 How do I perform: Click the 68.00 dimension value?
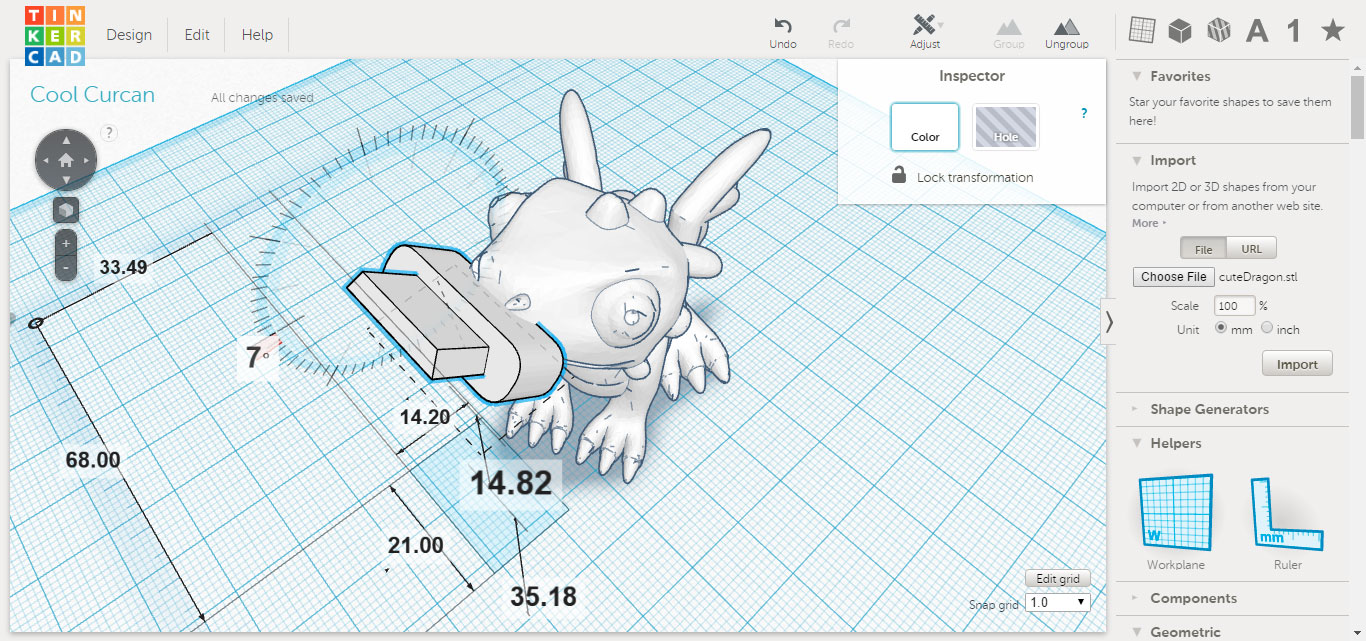click(92, 460)
